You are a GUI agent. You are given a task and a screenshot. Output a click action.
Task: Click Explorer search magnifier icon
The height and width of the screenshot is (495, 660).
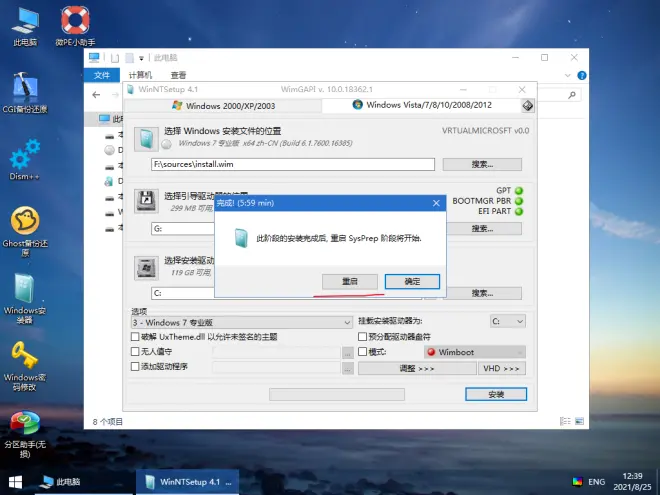572,95
